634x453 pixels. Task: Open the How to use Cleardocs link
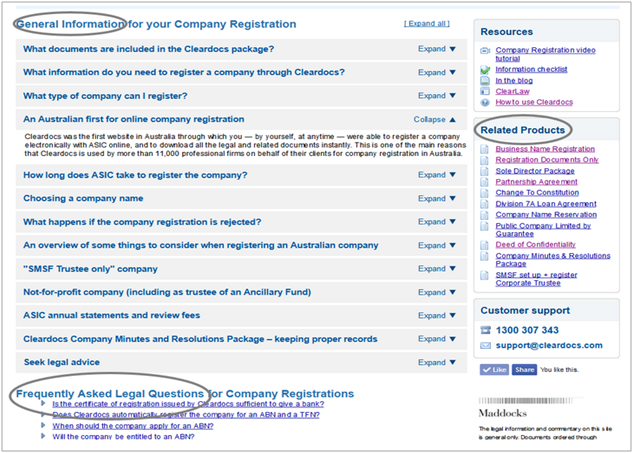pyautogui.click(x=534, y=102)
